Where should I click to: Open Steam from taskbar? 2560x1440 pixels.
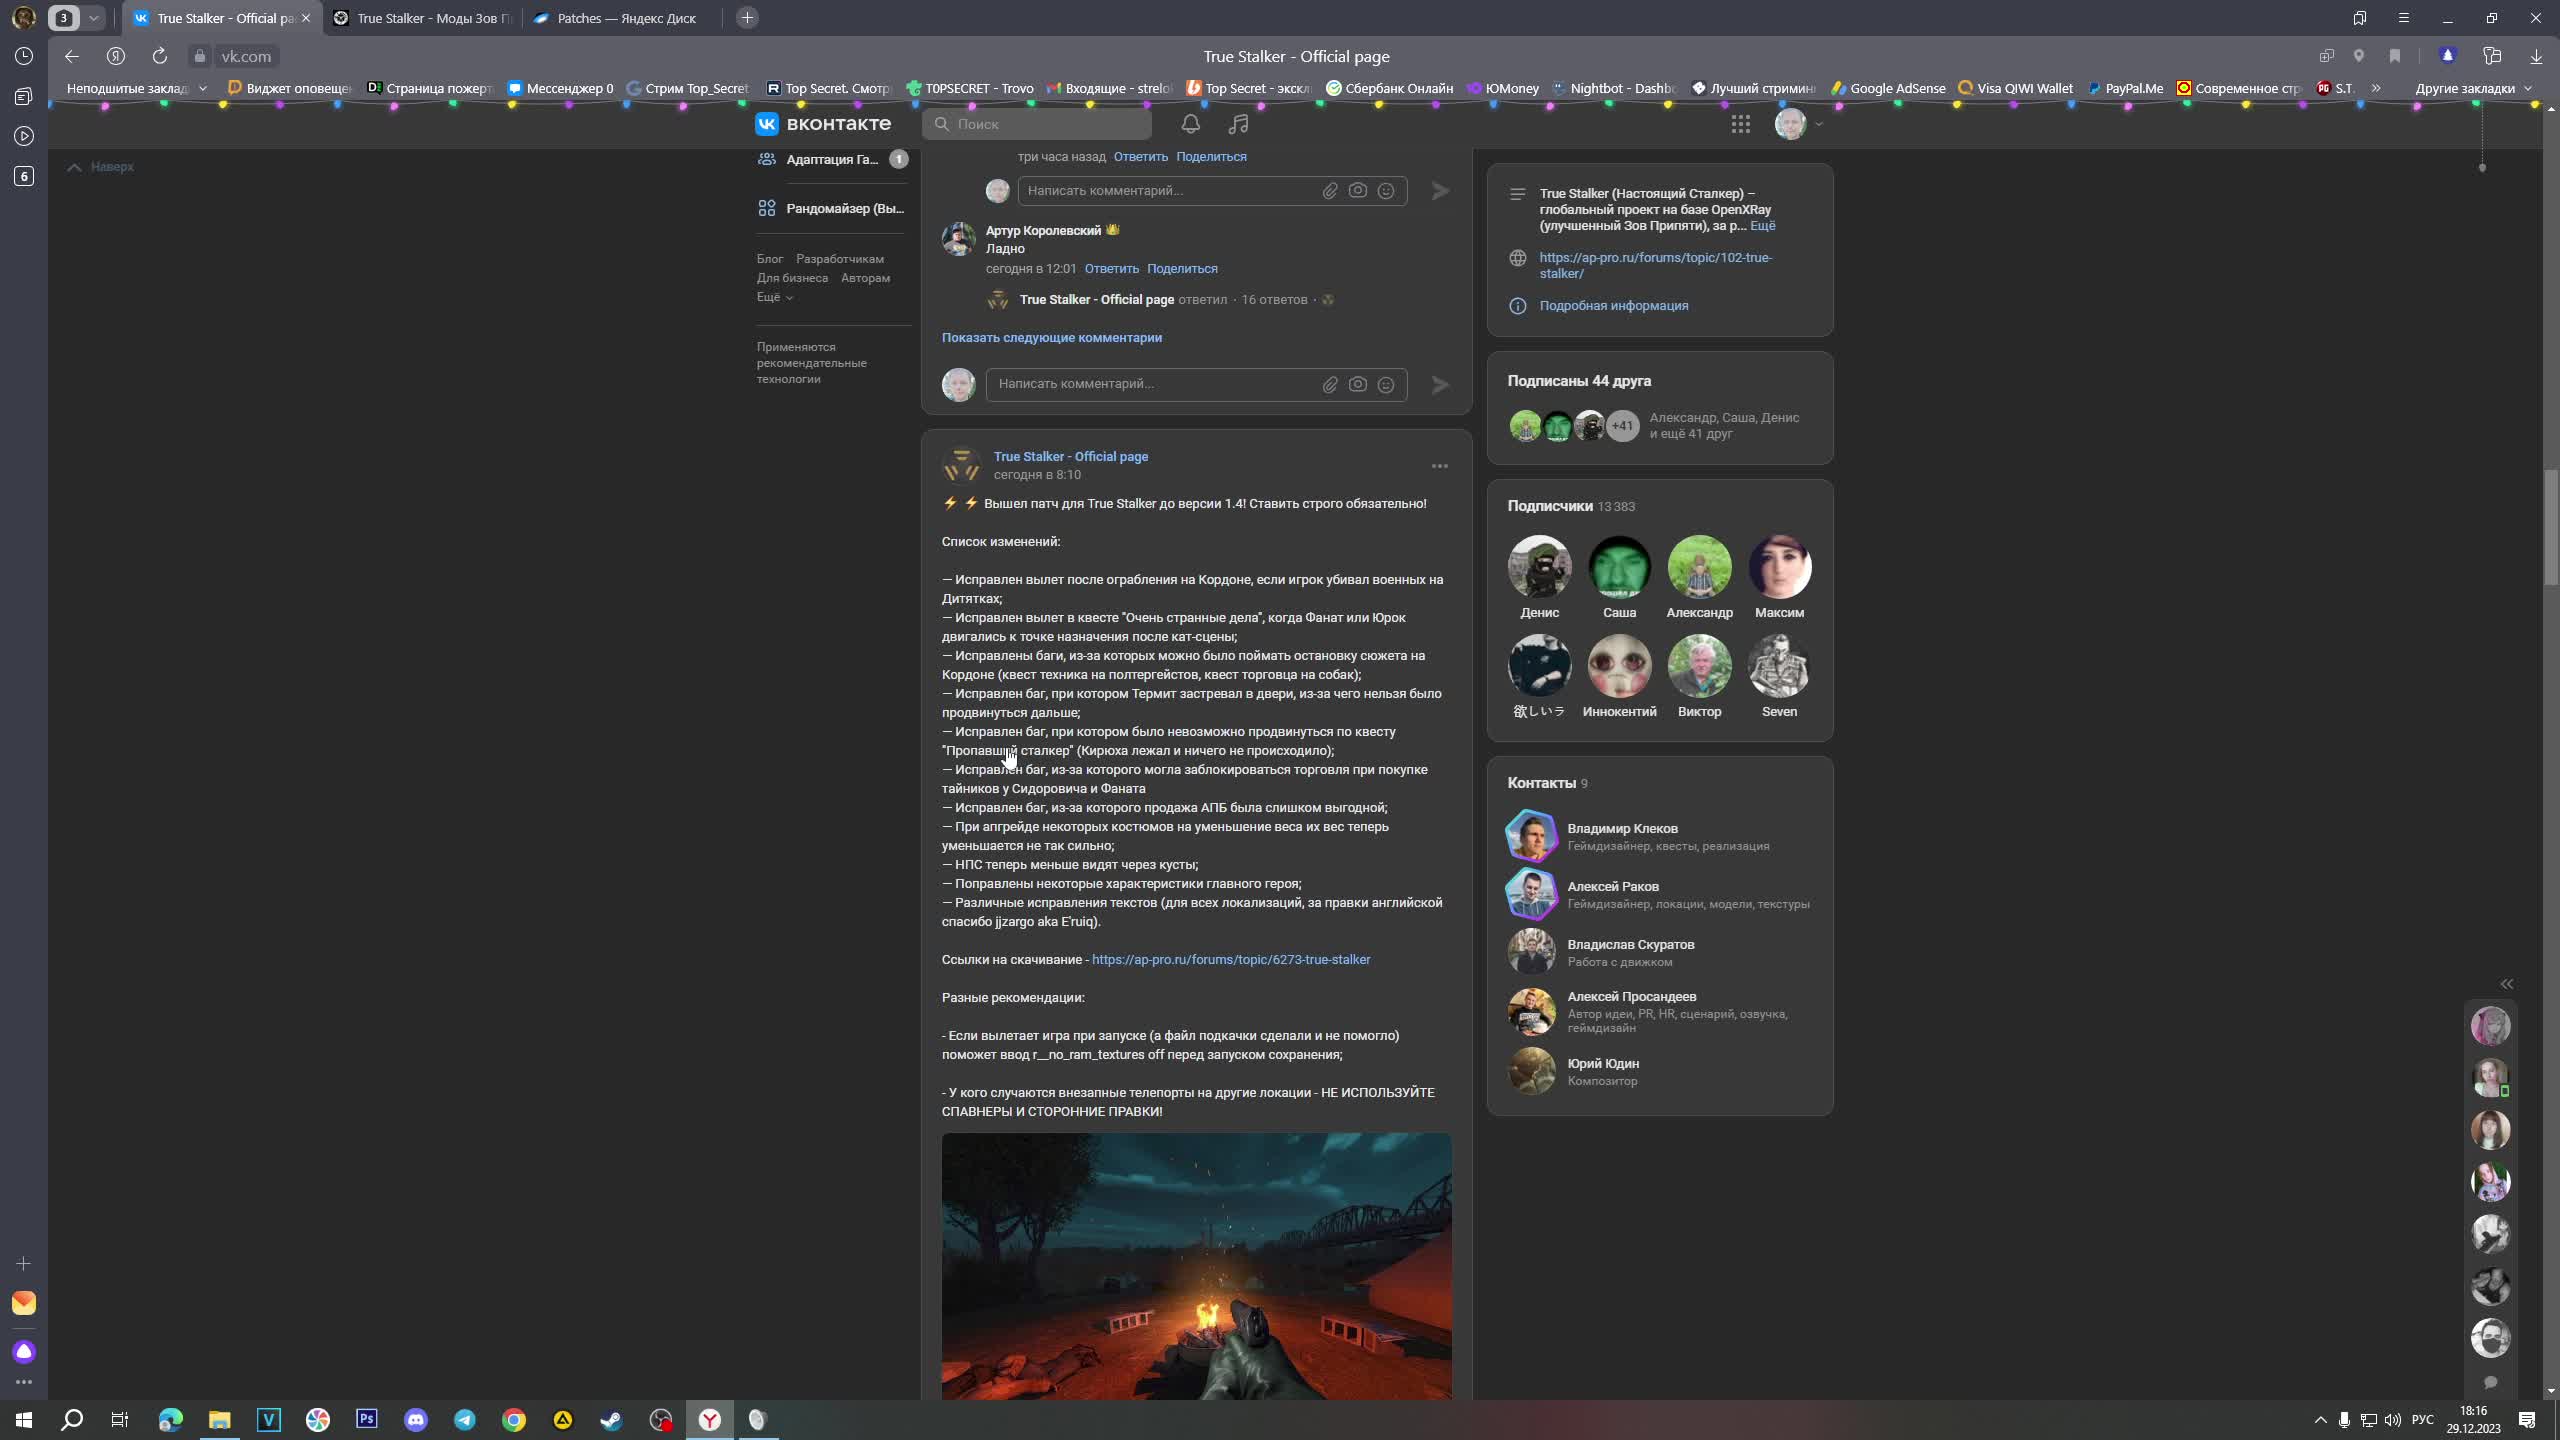pyautogui.click(x=611, y=1419)
